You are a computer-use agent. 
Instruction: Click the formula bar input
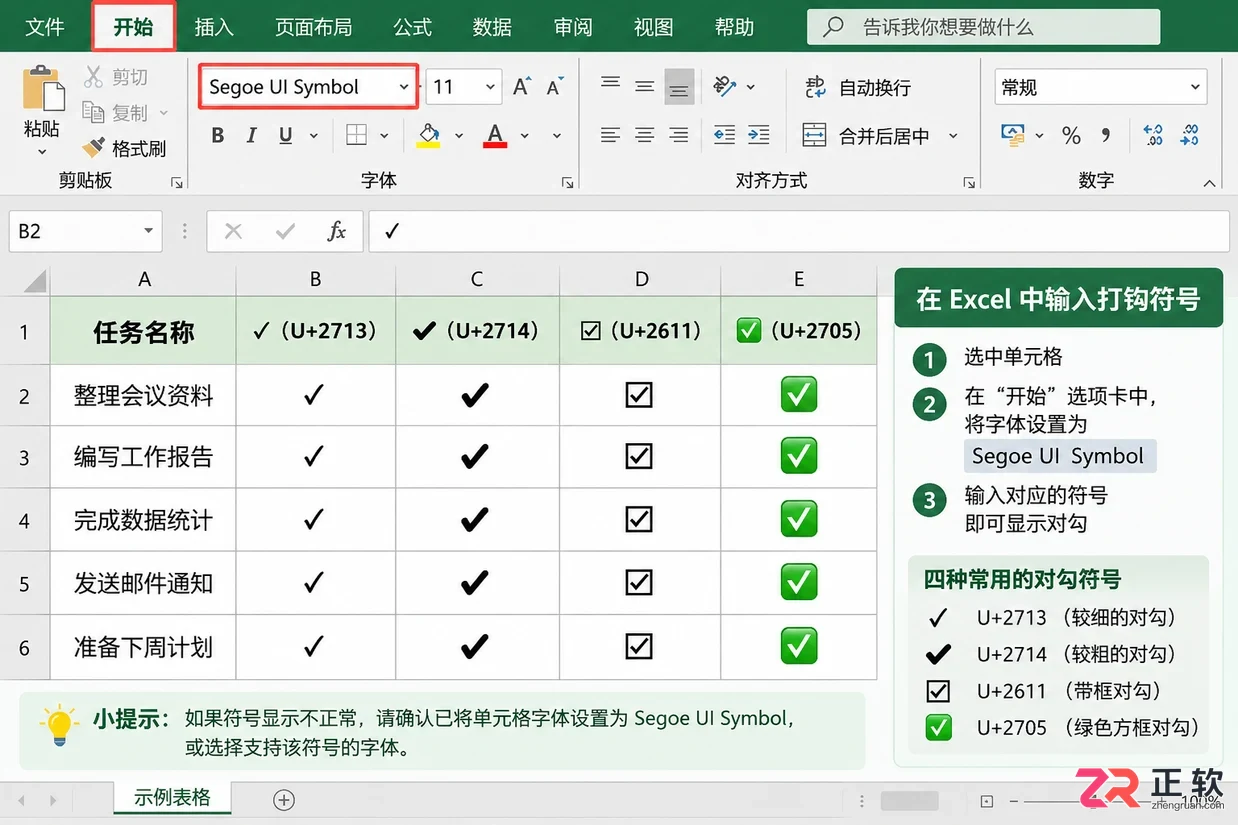coord(799,231)
